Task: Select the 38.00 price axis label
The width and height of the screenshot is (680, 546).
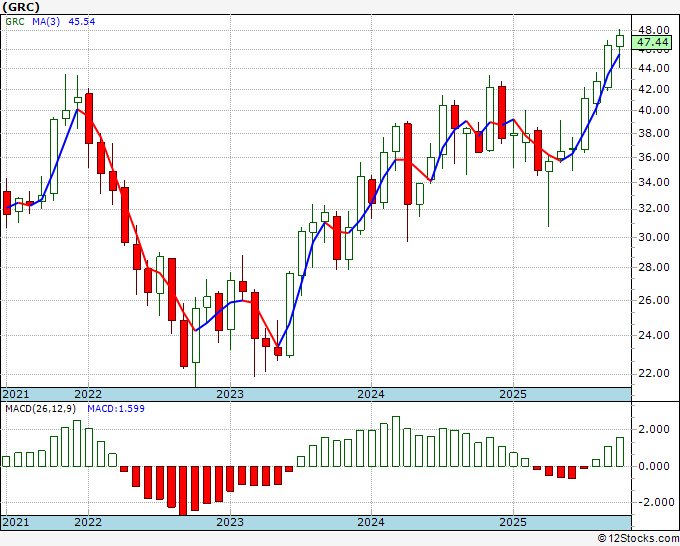Action: 653,133
